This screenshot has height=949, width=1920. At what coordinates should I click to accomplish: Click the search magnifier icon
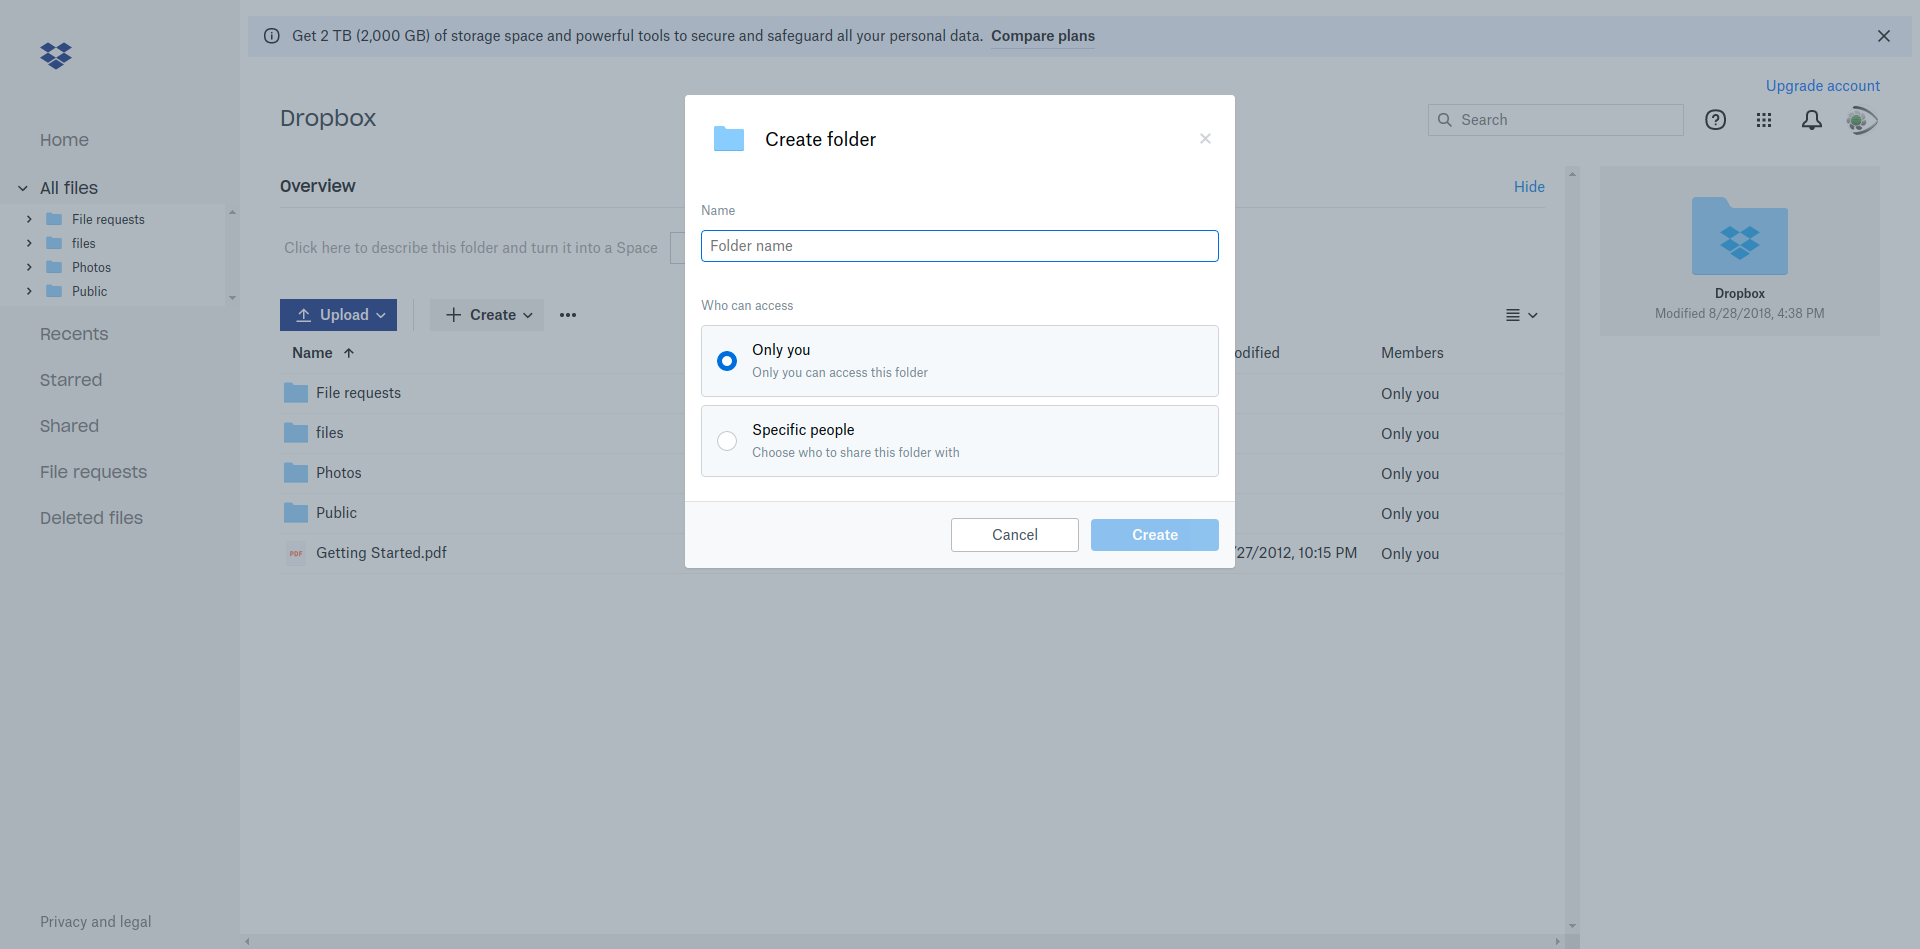[1445, 120]
